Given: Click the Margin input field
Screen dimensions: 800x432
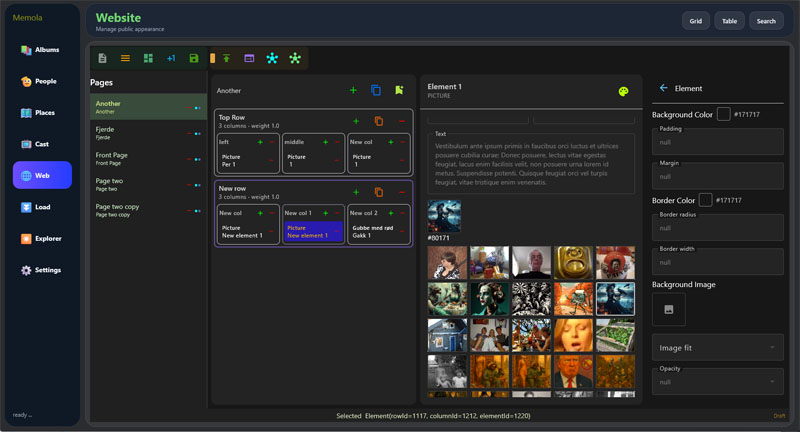Looking at the screenshot, I should (x=717, y=176).
